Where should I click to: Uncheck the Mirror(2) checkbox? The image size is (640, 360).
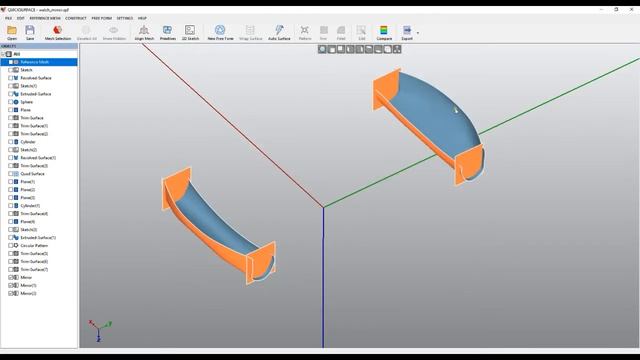[x=11, y=293]
